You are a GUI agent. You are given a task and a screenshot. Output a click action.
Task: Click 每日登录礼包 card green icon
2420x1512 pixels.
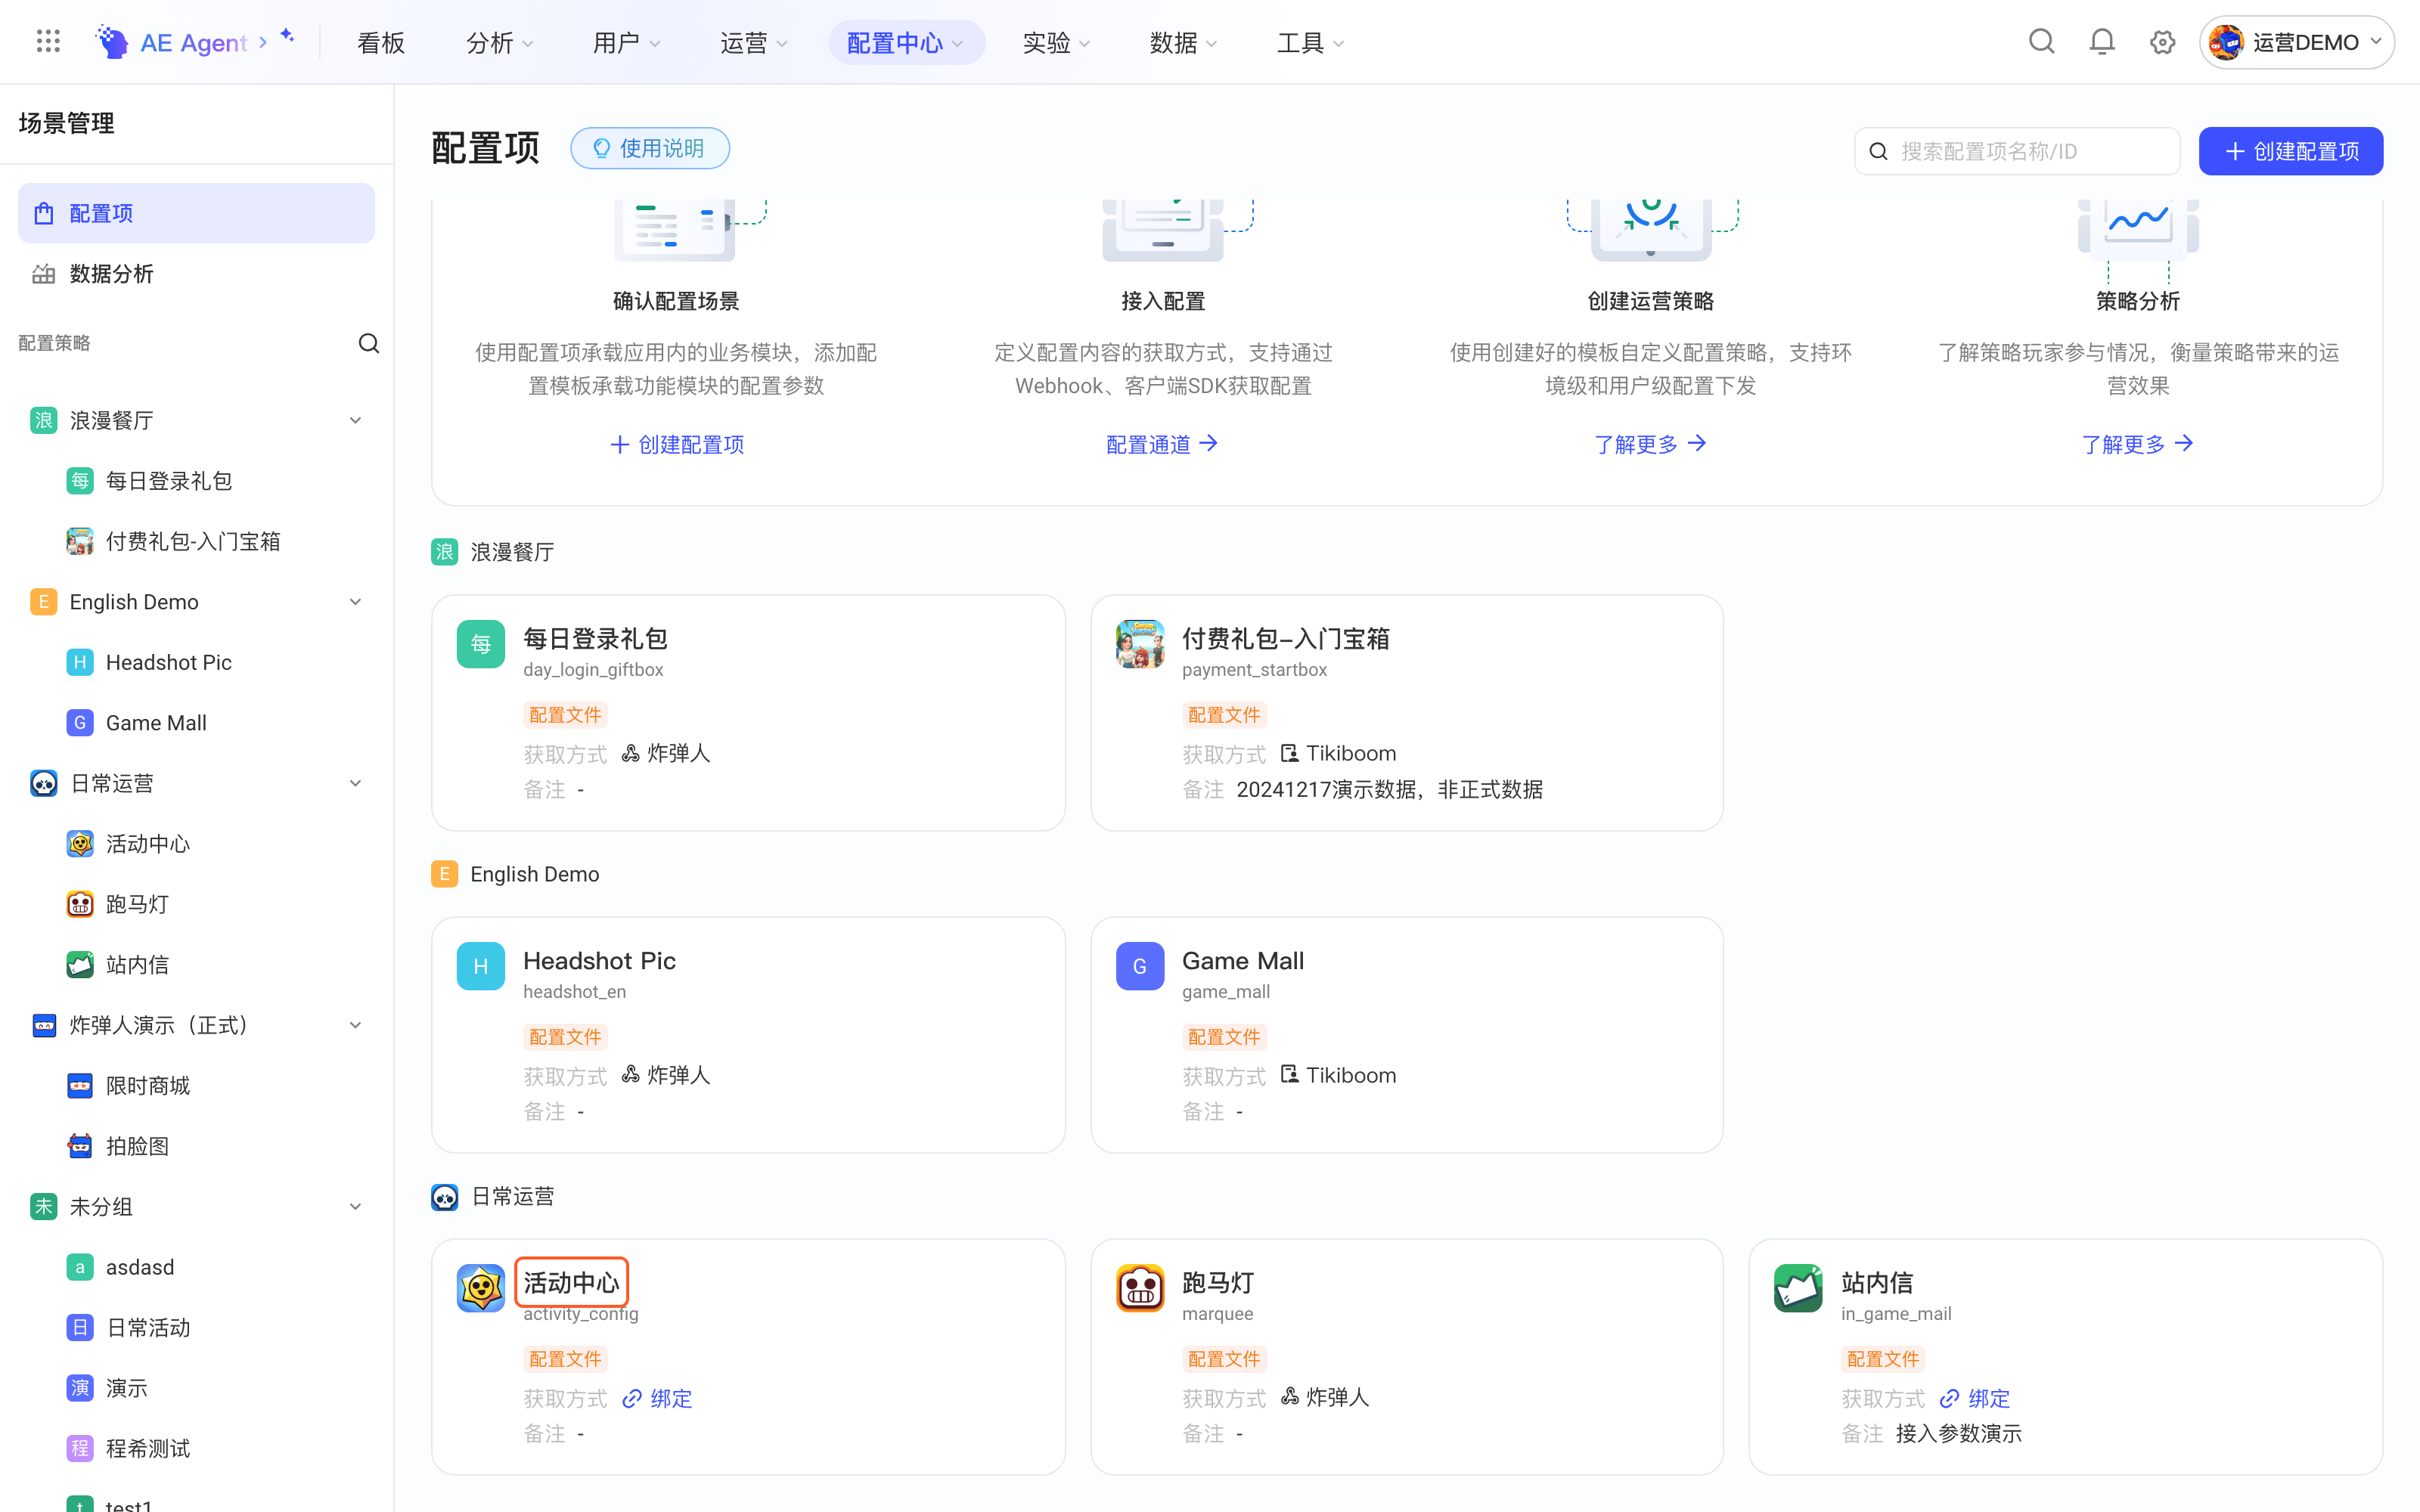pos(481,644)
